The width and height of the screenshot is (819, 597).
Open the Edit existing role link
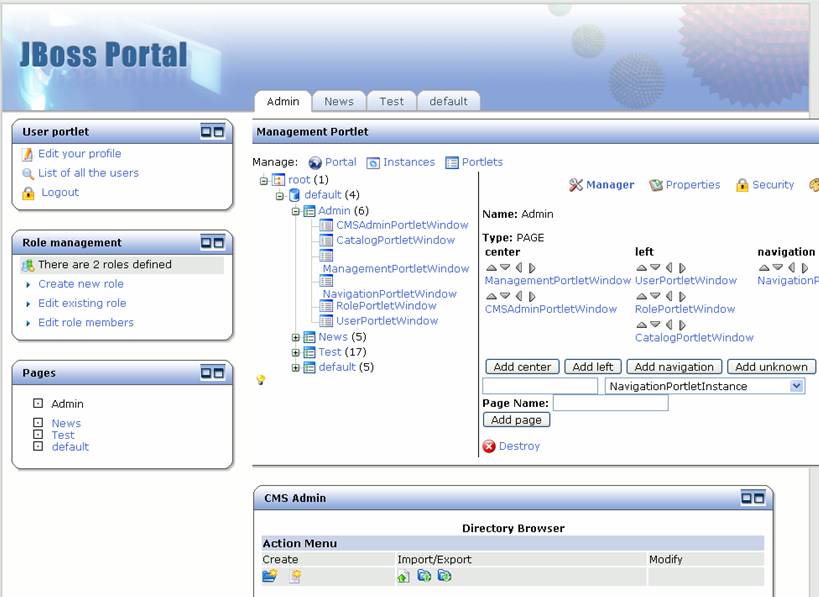(82, 303)
